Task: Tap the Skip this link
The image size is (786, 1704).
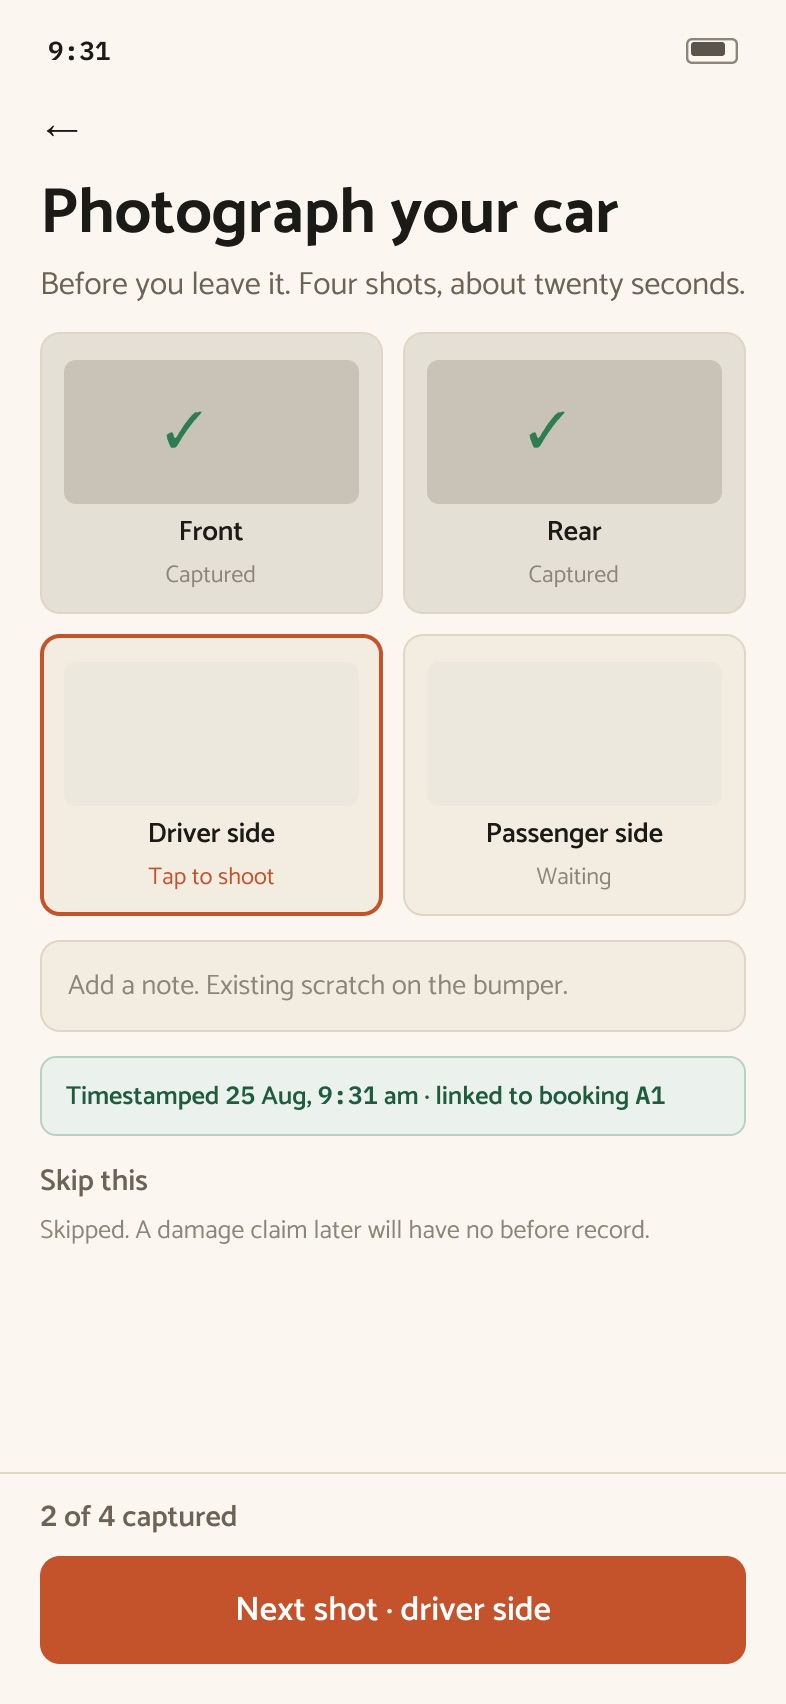Action: coord(94,1180)
